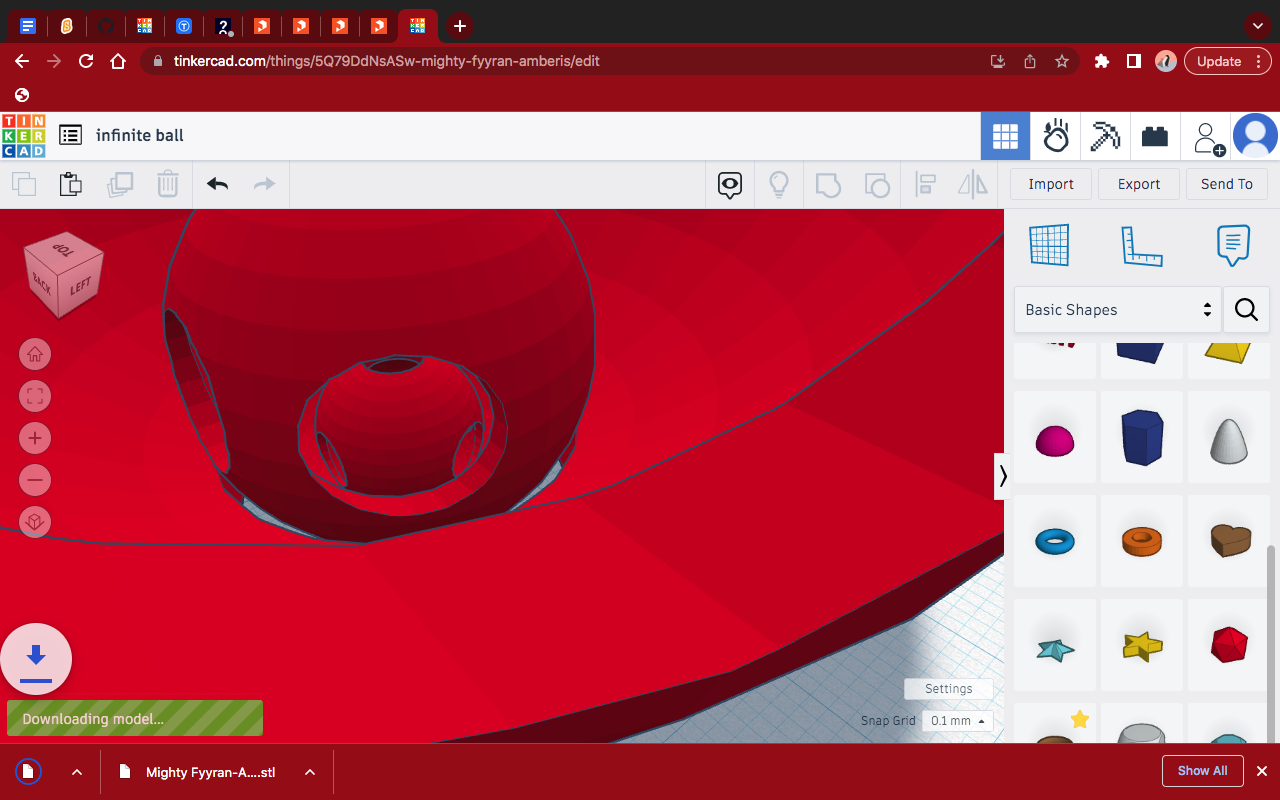Click the Export button
The image size is (1280, 800).
[1138, 184]
